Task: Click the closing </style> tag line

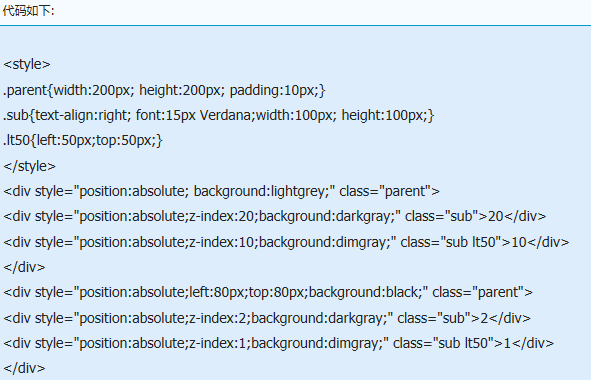Action: 29,166
